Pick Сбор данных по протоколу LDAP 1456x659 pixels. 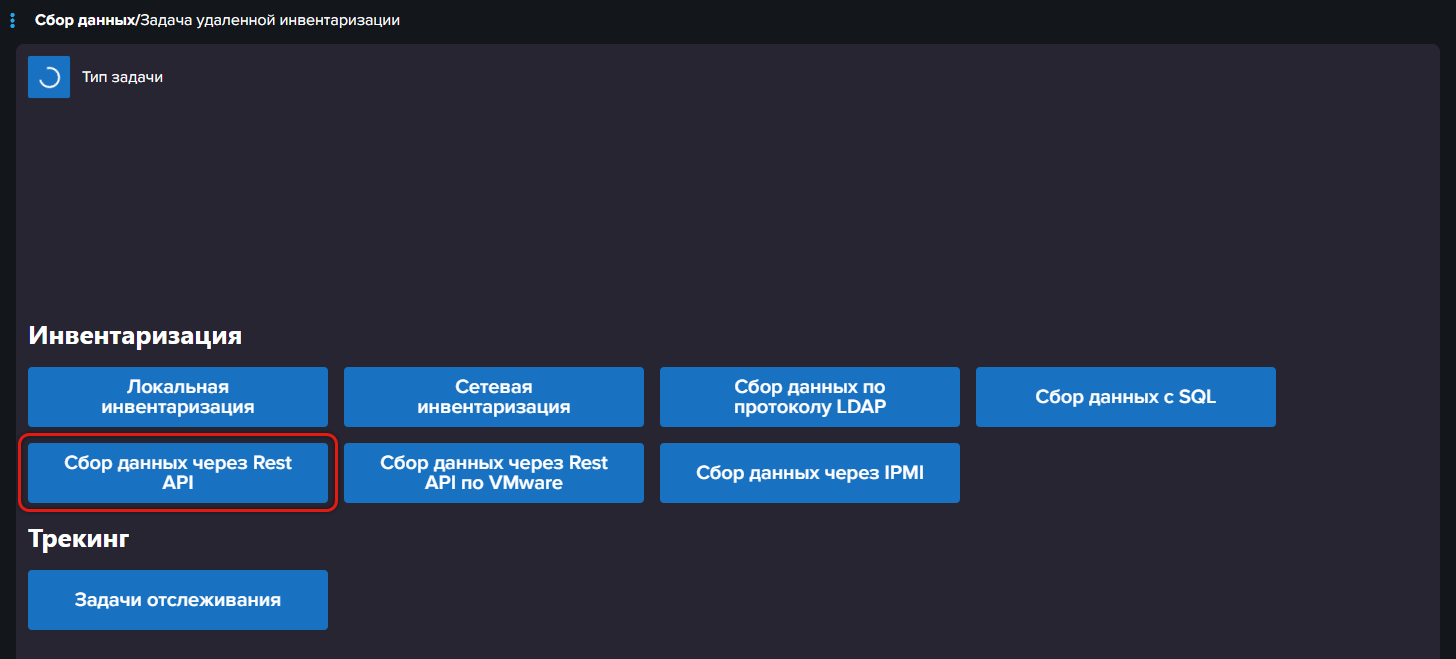point(810,397)
